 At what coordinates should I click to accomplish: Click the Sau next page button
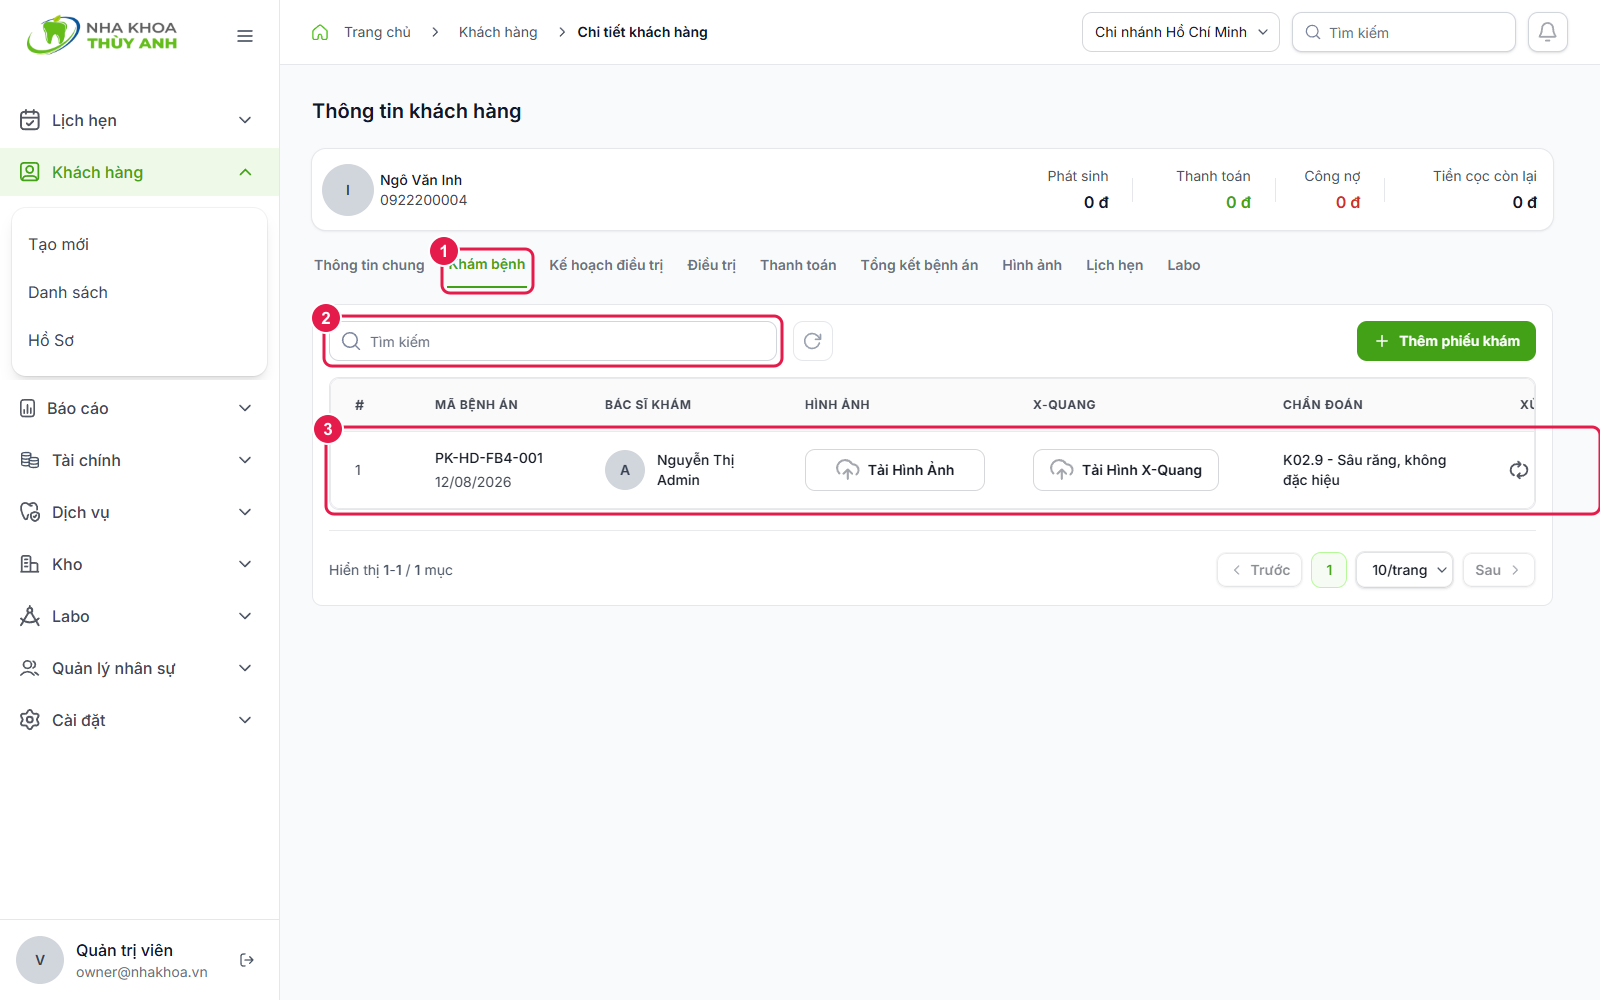pyautogui.click(x=1498, y=570)
